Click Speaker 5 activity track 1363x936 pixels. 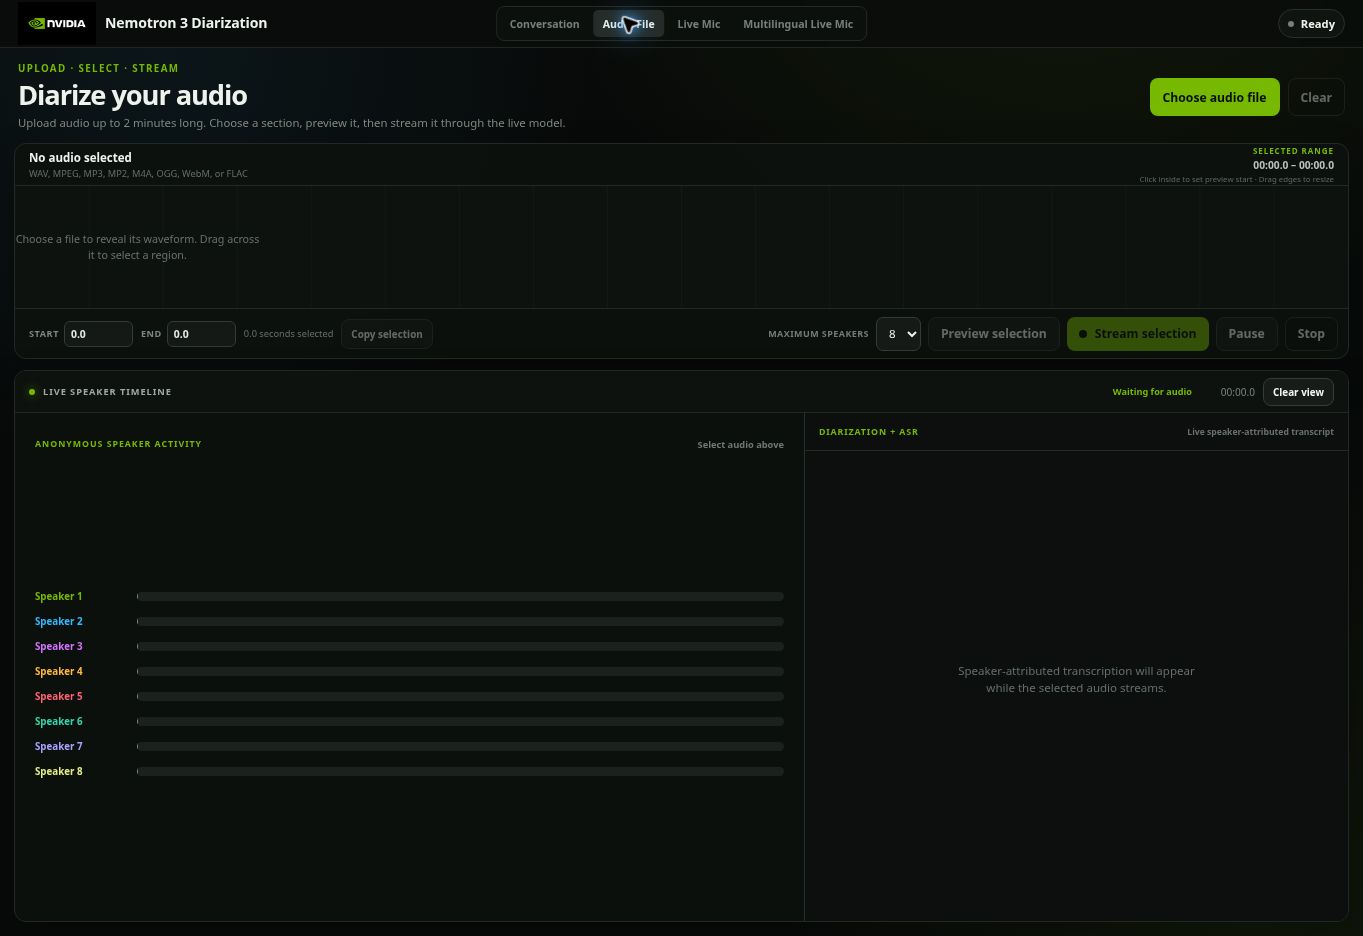click(x=460, y=696)
